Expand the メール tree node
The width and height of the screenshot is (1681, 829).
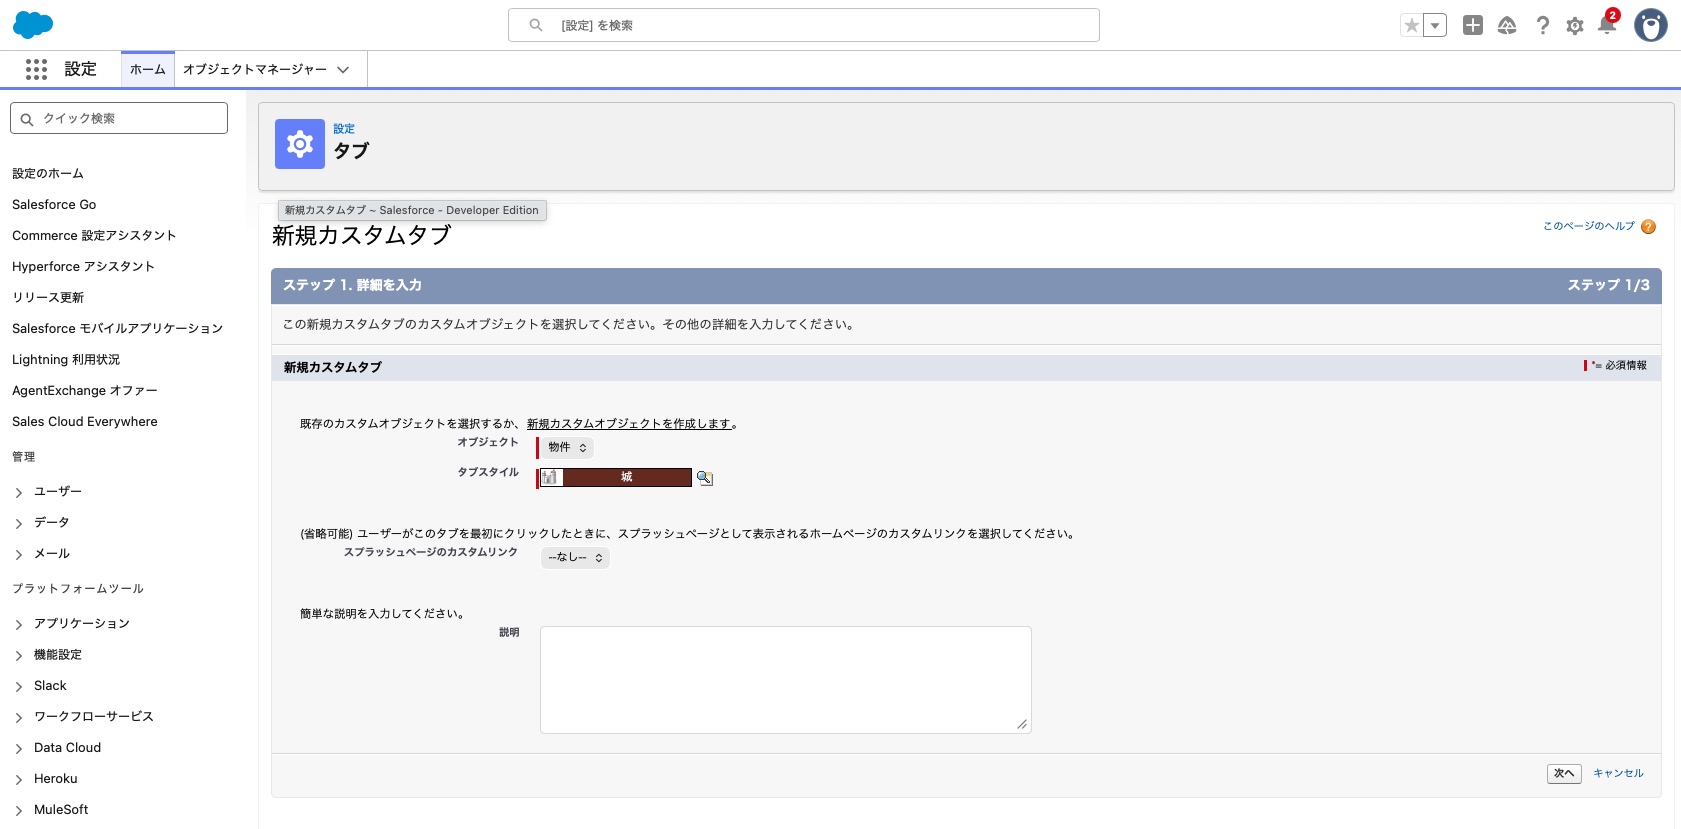(19, 554)
